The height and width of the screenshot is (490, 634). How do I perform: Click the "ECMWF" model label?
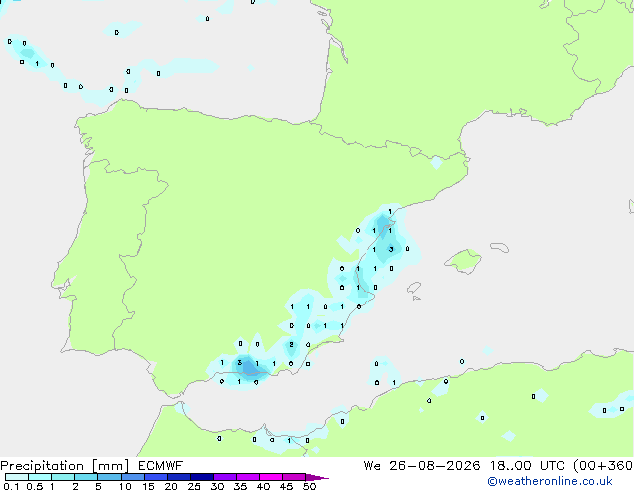point(161,466)
